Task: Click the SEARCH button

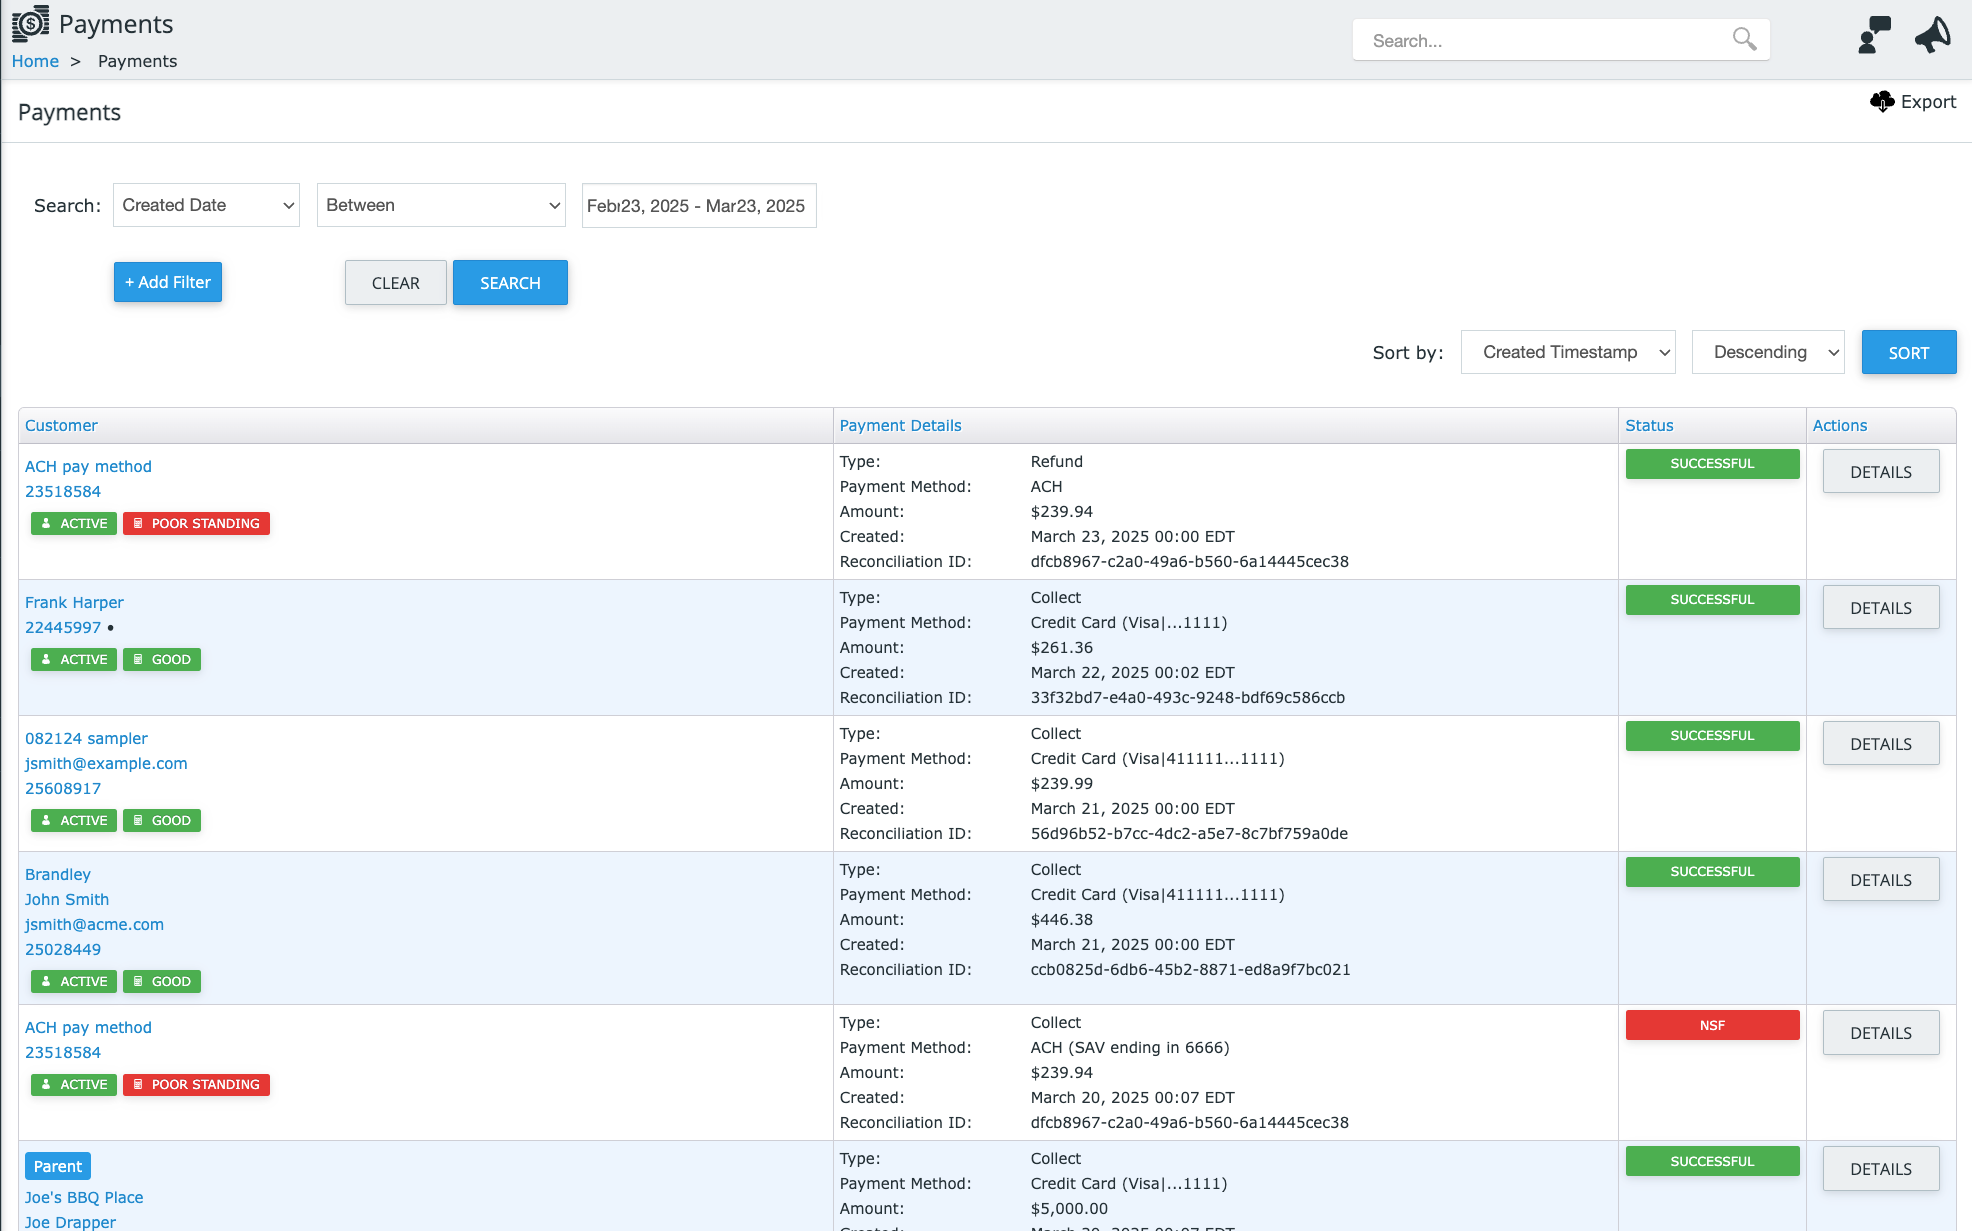Action: tap(510, 283)
